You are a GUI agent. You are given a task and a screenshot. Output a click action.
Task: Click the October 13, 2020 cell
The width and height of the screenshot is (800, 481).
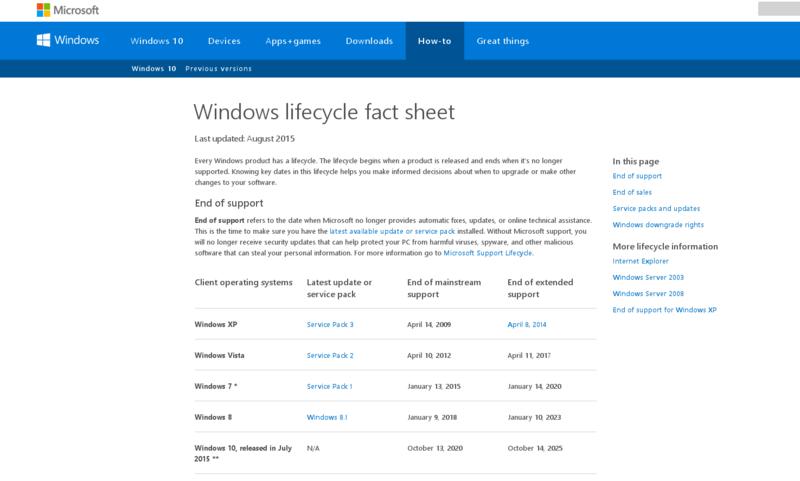pos(435,448)
